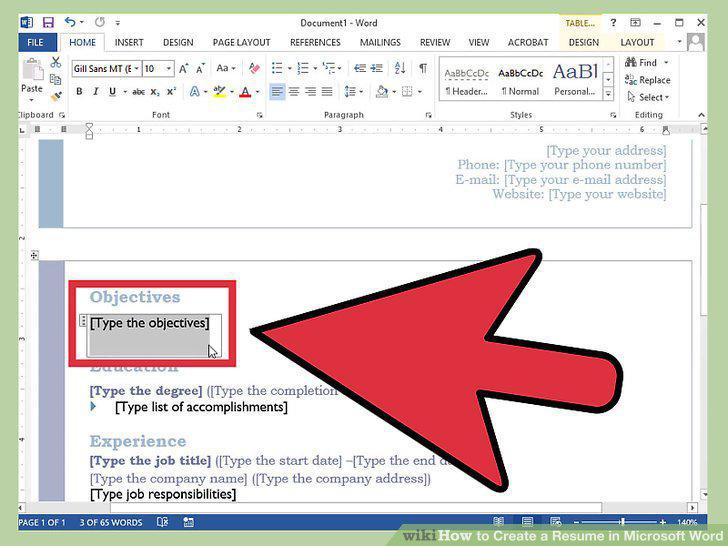This screenshot has width=728, height=546.
Task: Click the Type the objectives placeholder field
Action: 150,323
